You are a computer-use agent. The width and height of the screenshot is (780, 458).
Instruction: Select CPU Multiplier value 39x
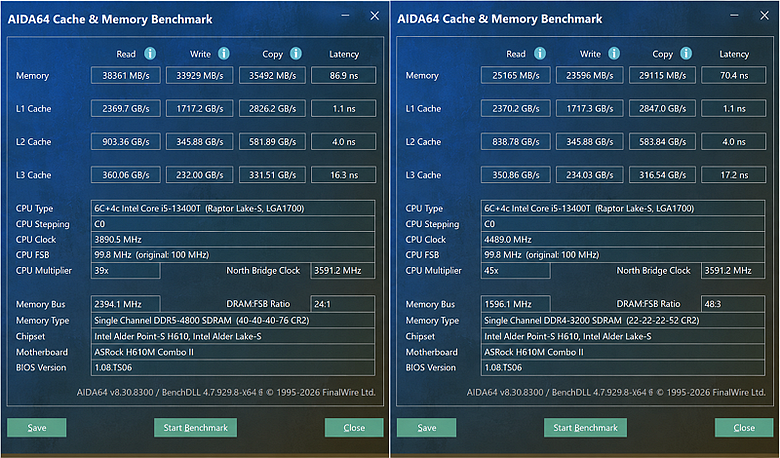(126, 271)
